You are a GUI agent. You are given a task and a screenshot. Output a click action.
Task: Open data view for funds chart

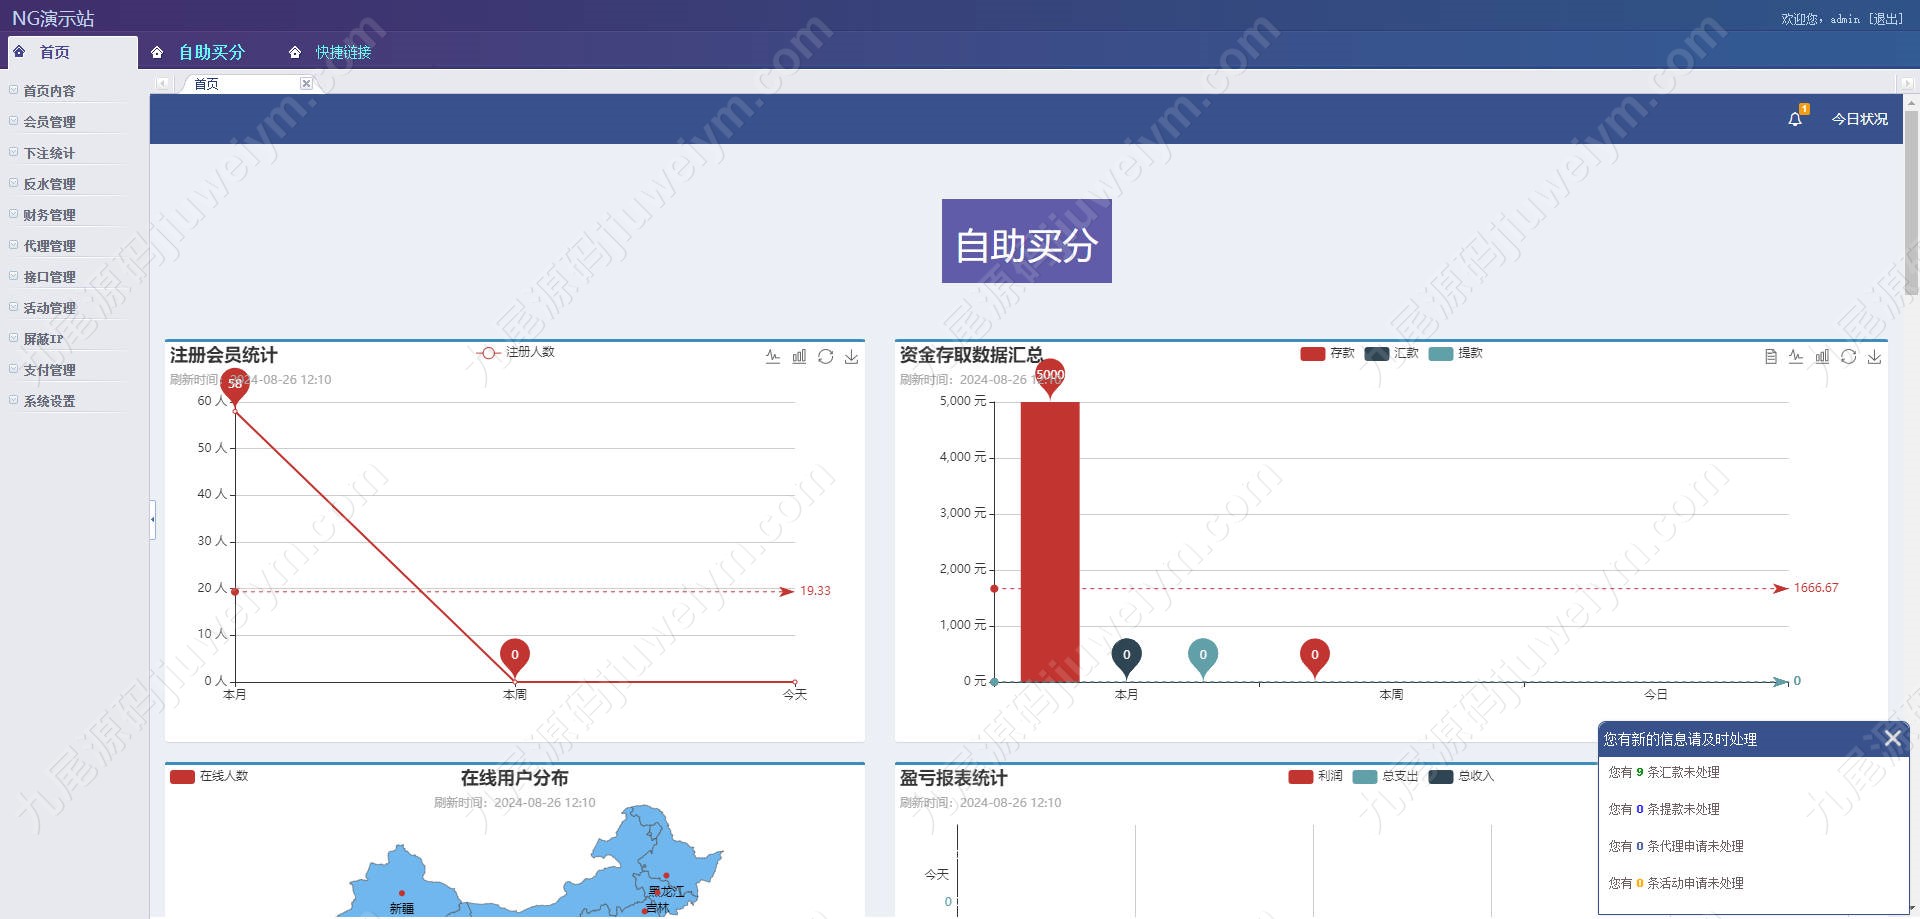1771,356
